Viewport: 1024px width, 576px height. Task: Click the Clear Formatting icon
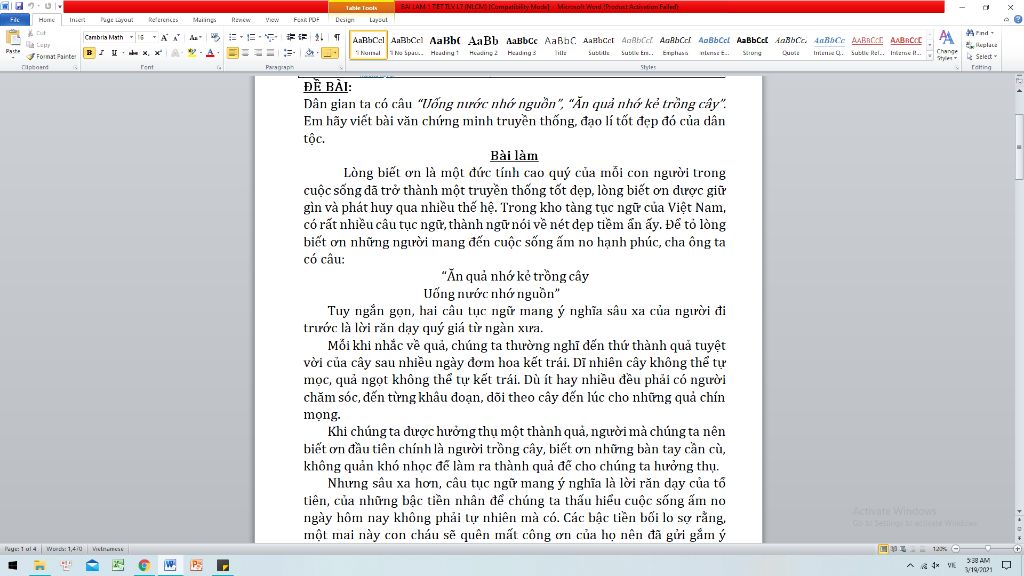[x=216, y=38]
